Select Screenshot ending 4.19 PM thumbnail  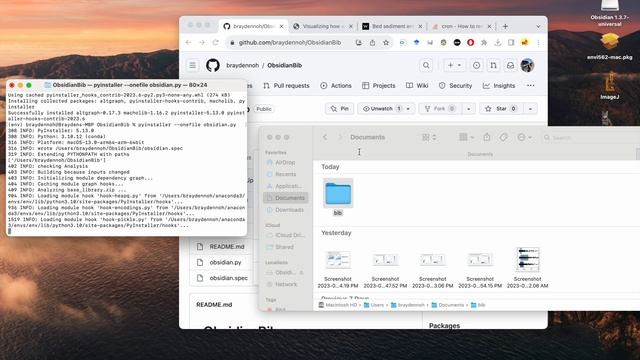tap(338, 260)
